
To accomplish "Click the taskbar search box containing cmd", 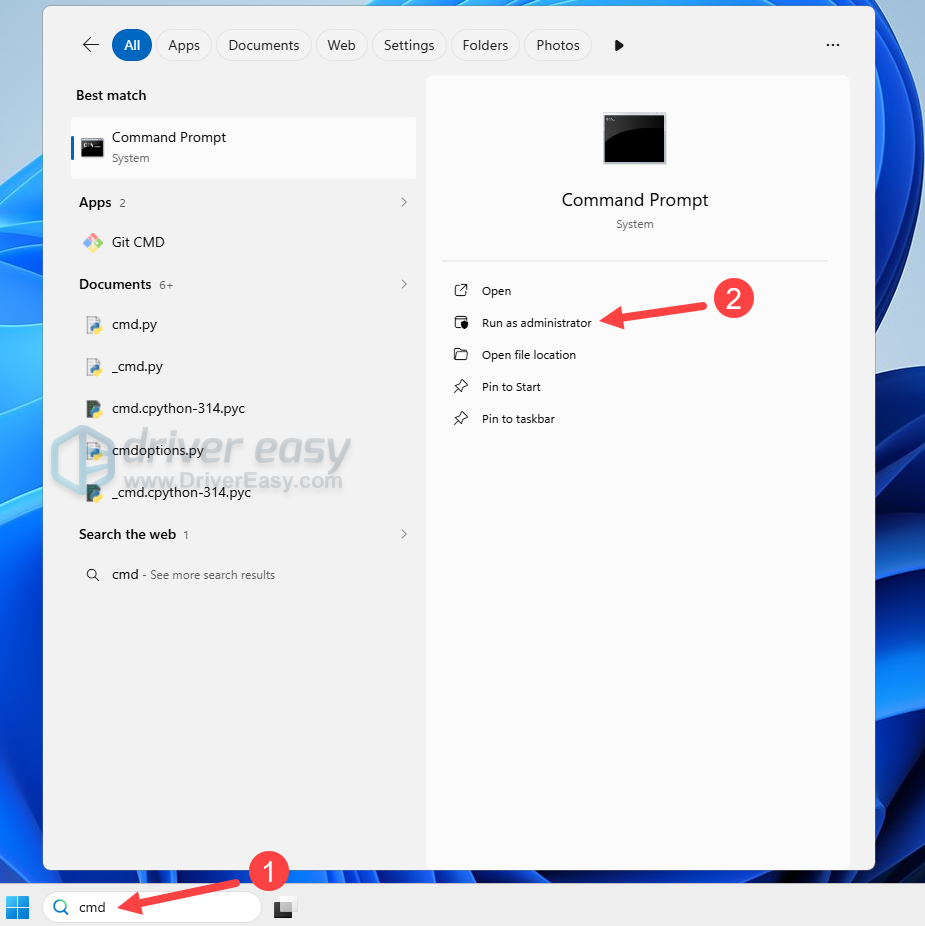I will point(152,907).
